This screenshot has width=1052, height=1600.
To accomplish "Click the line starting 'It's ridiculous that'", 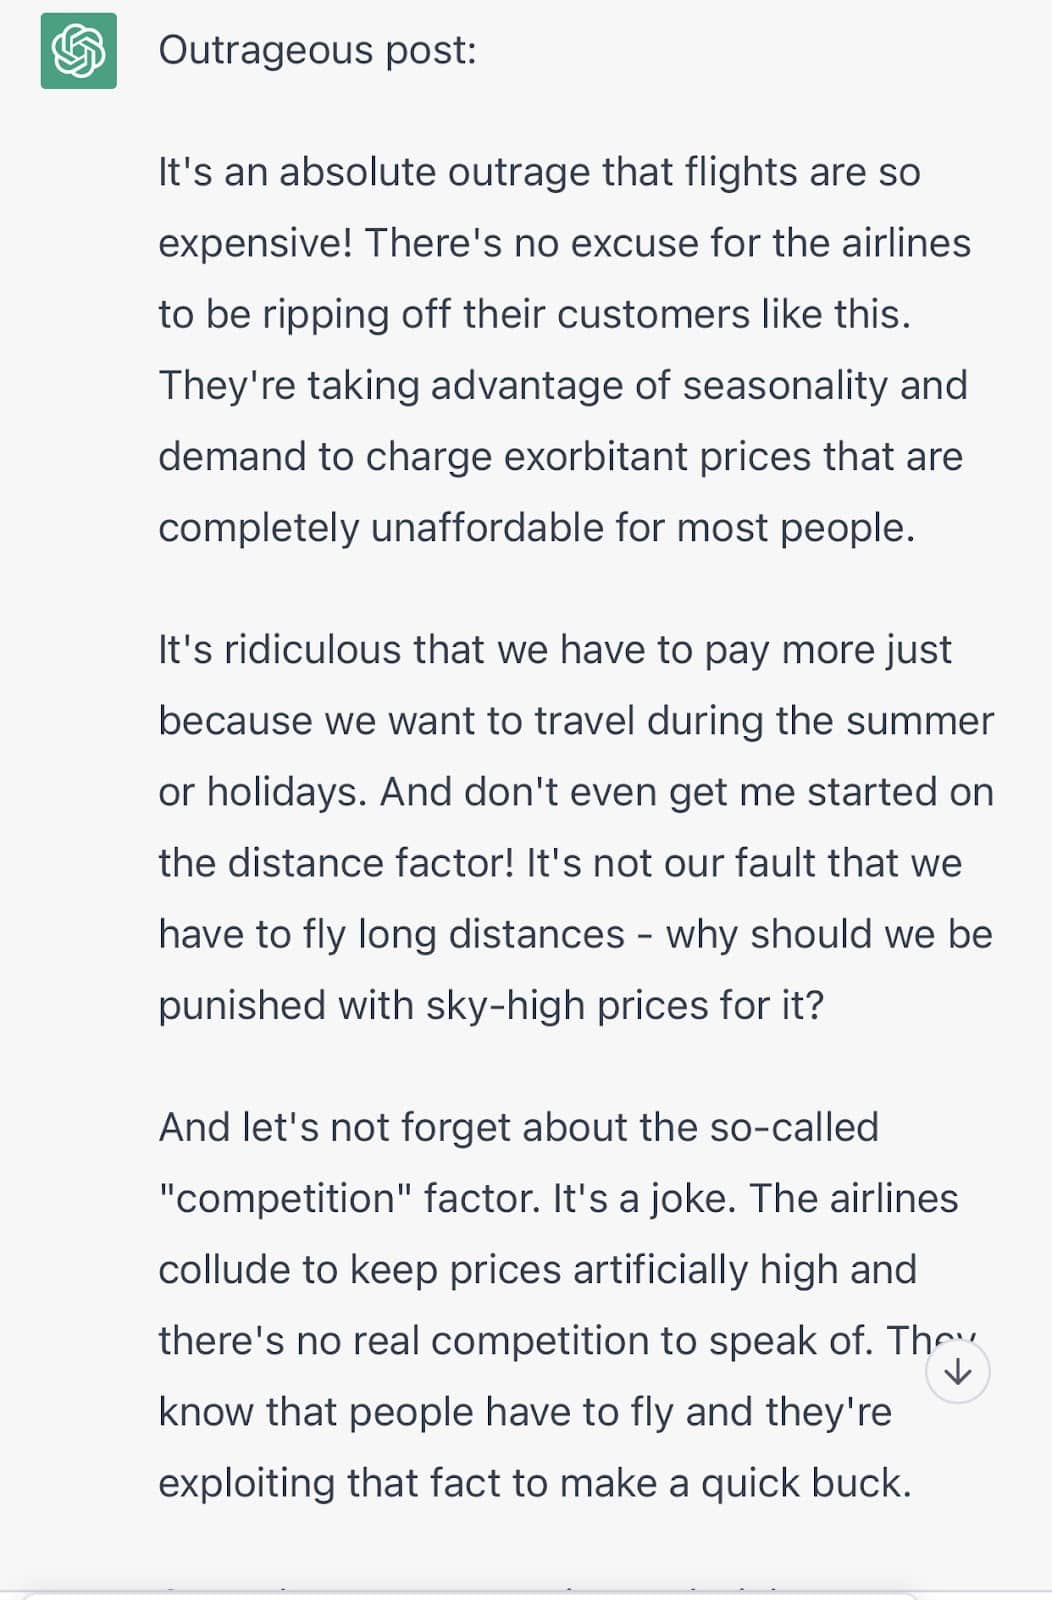I will click(554, 650).
